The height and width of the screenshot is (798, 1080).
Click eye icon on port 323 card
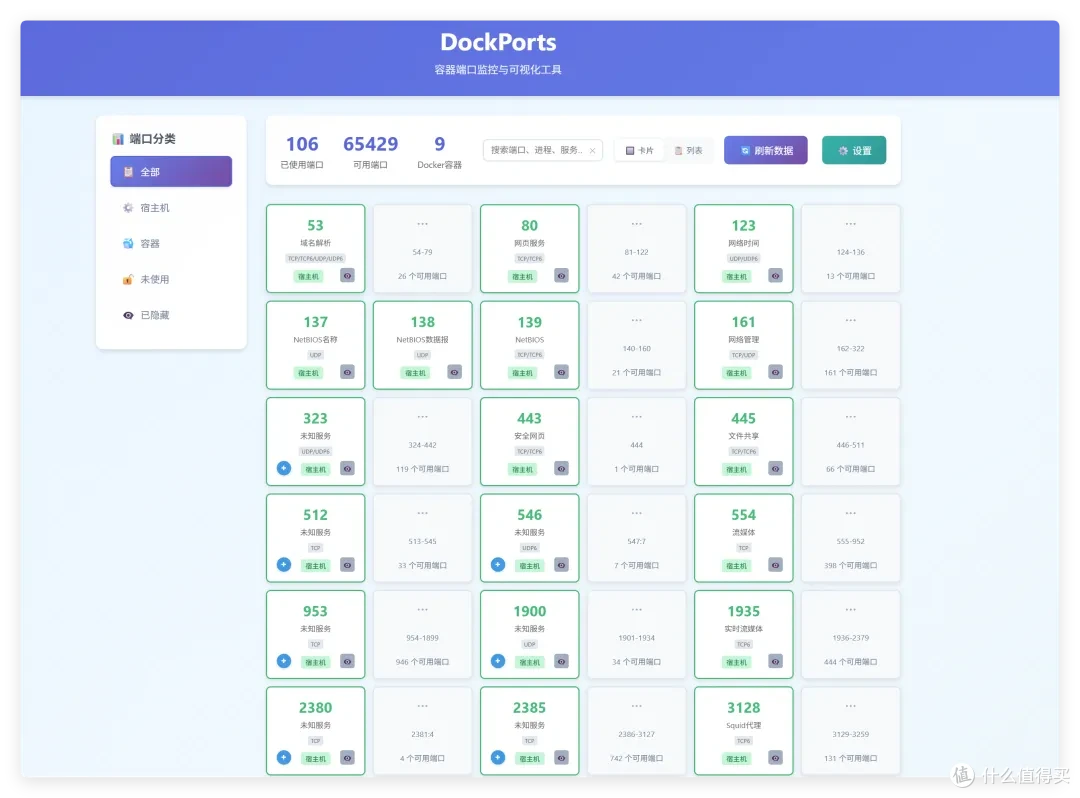pyautogui.click(x=348, y=469)
